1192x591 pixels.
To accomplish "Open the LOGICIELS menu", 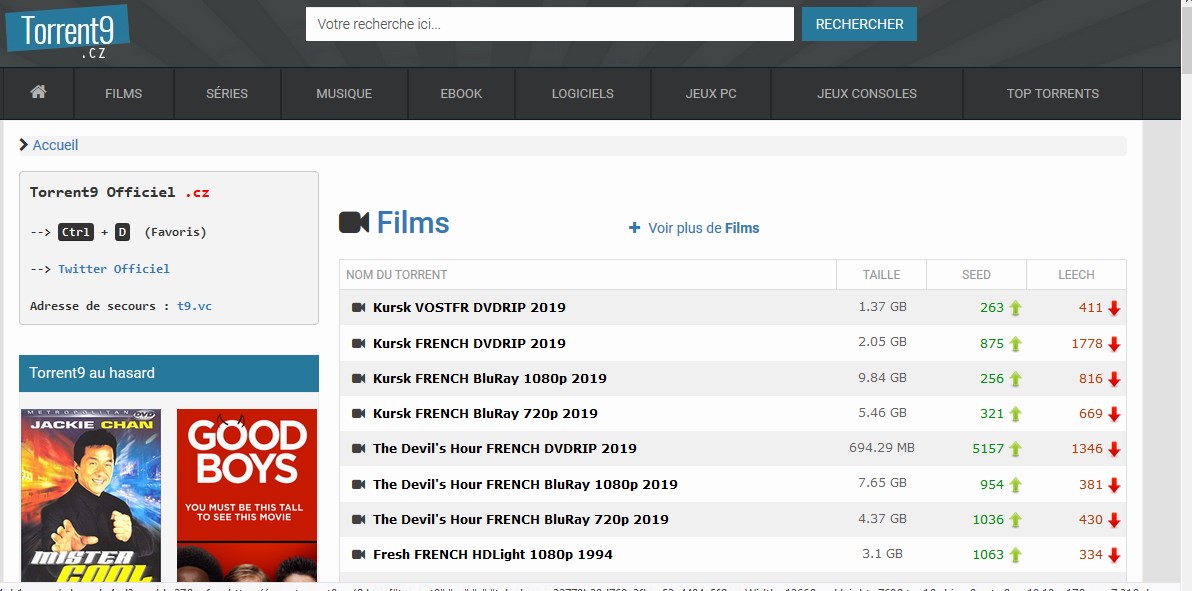I will coord(582,94).
